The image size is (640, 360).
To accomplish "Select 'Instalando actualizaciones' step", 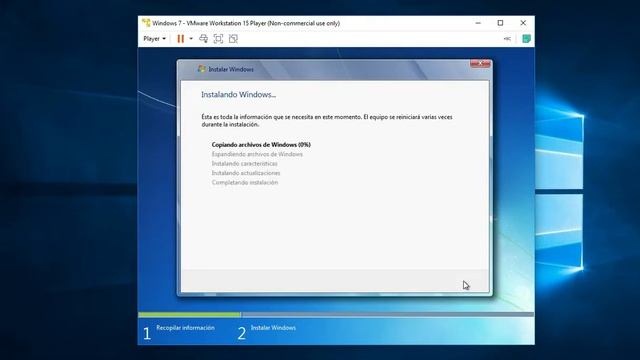I will click(x=246, y=173).
